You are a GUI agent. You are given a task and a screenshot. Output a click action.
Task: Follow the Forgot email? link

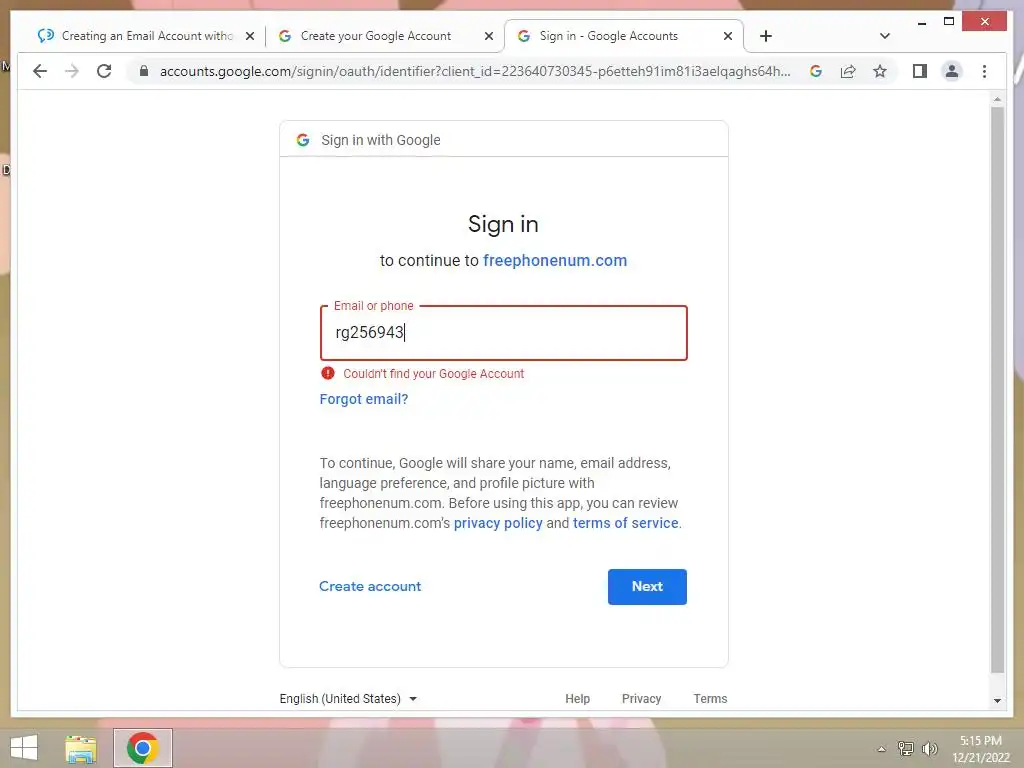[364, 399]
